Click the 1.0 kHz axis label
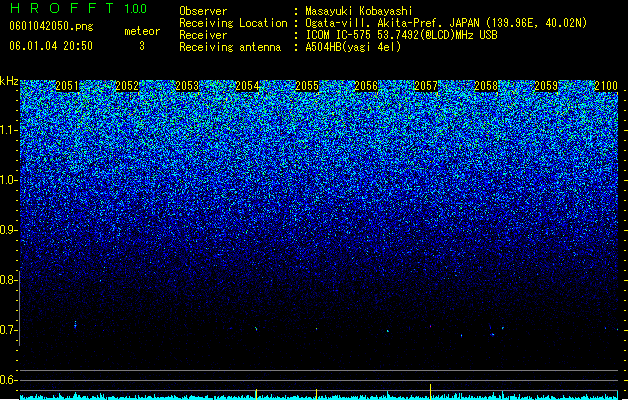Viewport: 629px width, 400px height. tap(9, 180)
